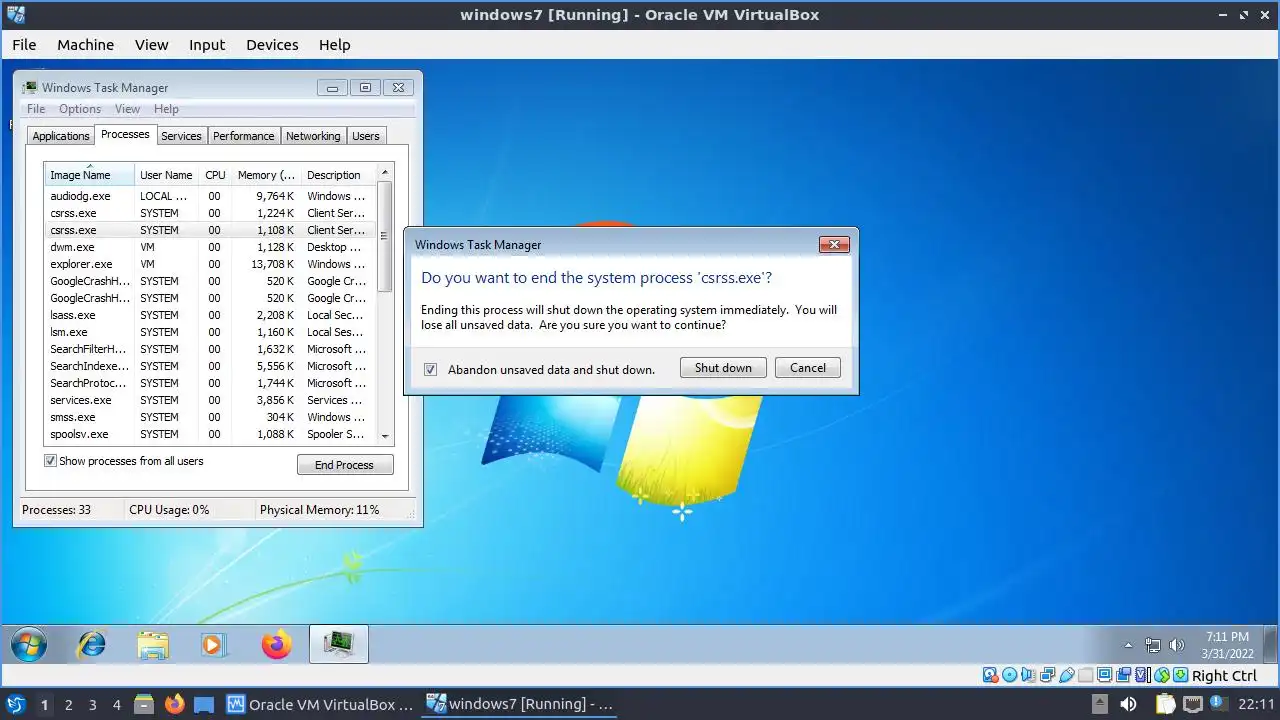Switch to the Performance tab

pos(243,136)
